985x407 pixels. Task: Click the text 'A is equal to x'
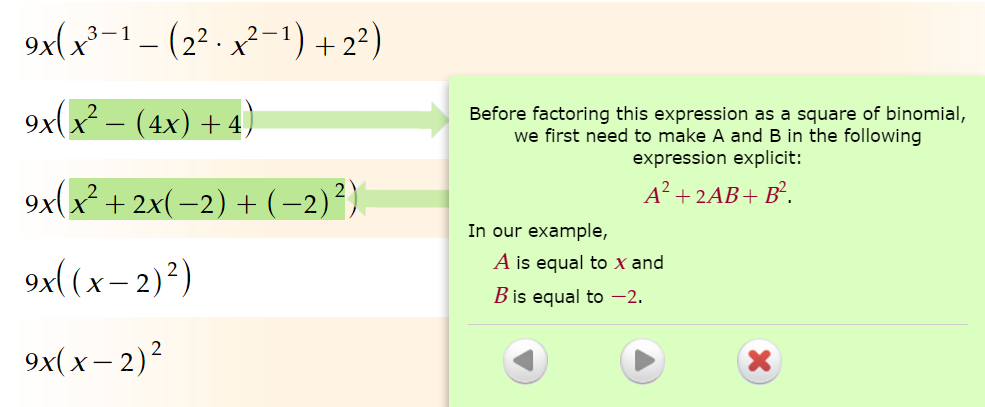click(x=560, y=262)
